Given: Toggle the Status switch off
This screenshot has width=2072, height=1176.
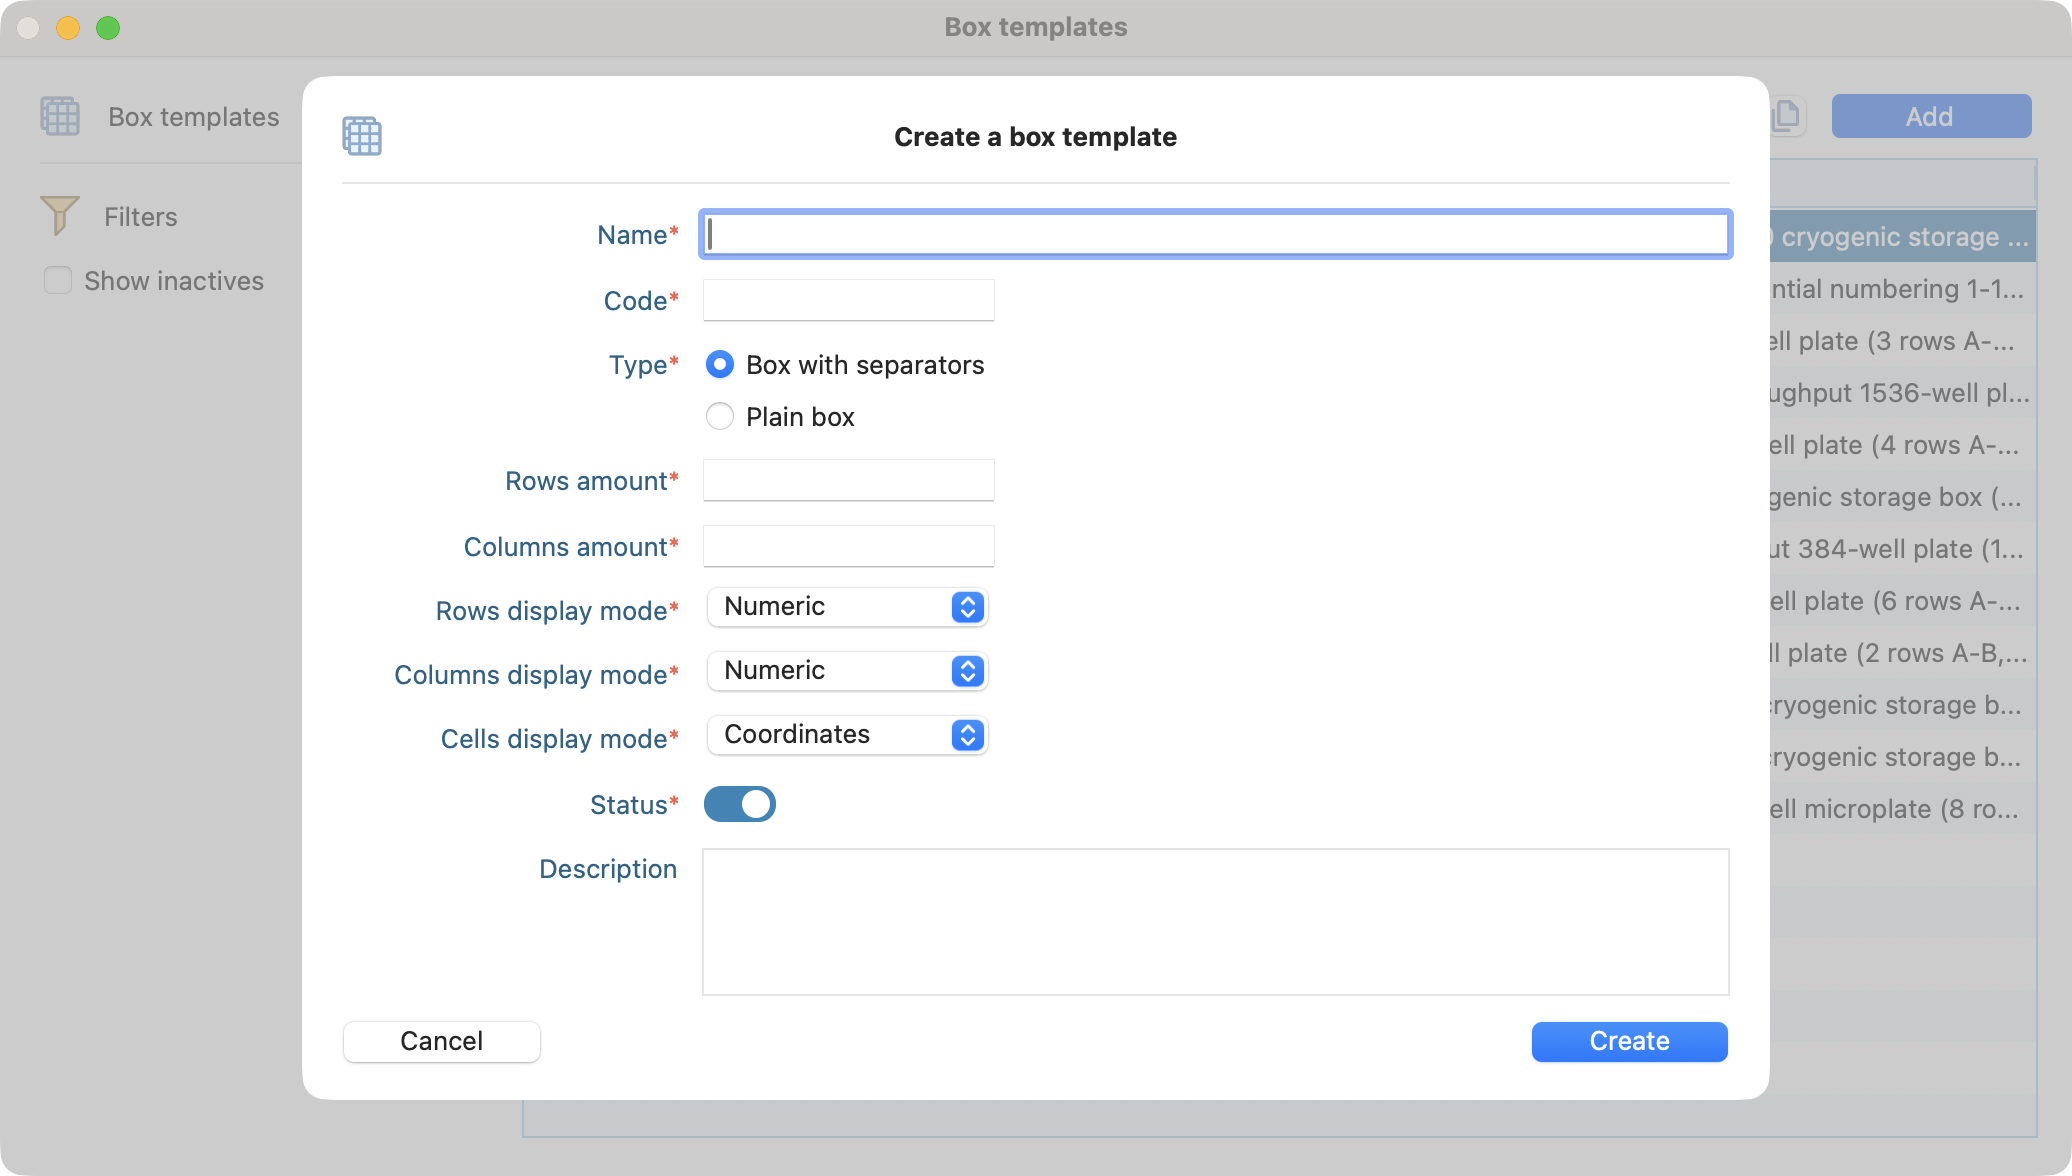Looking at the screenshot, I should pyautogui.click(x=739, y=804).
